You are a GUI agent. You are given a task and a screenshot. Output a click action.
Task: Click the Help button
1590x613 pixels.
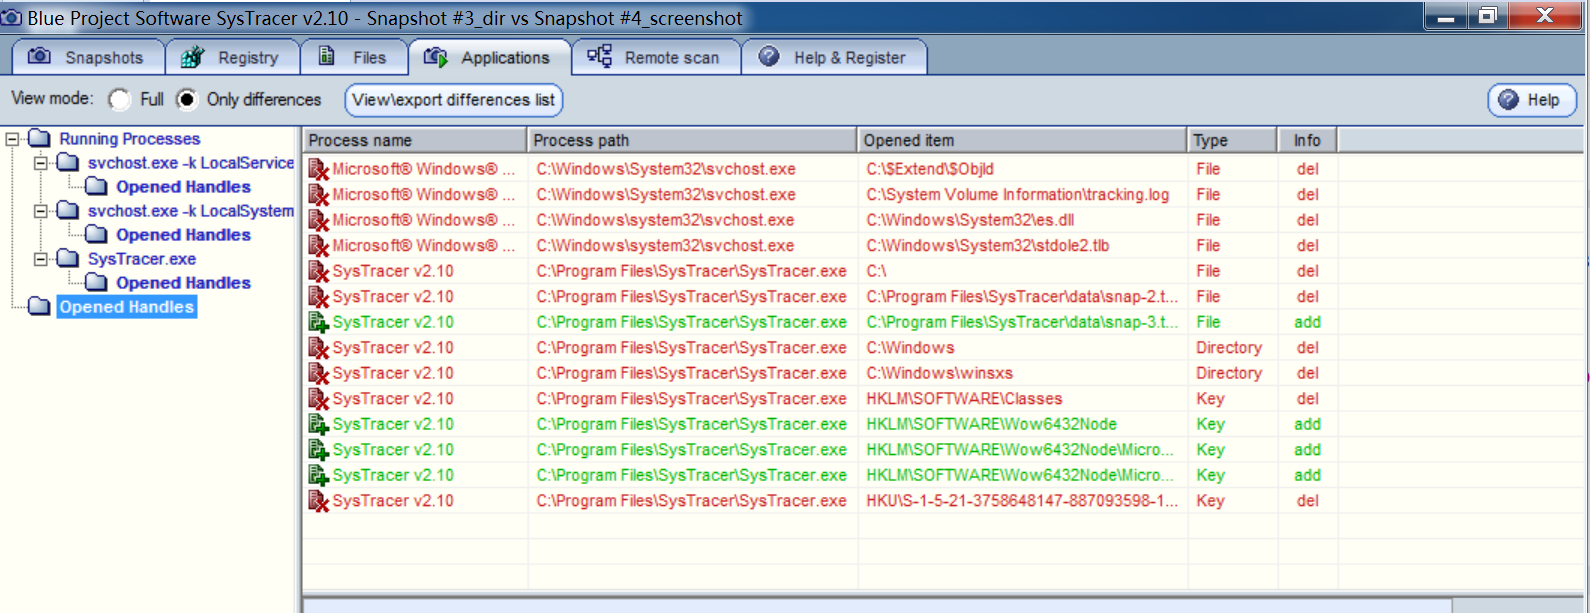coord(1532,100)
